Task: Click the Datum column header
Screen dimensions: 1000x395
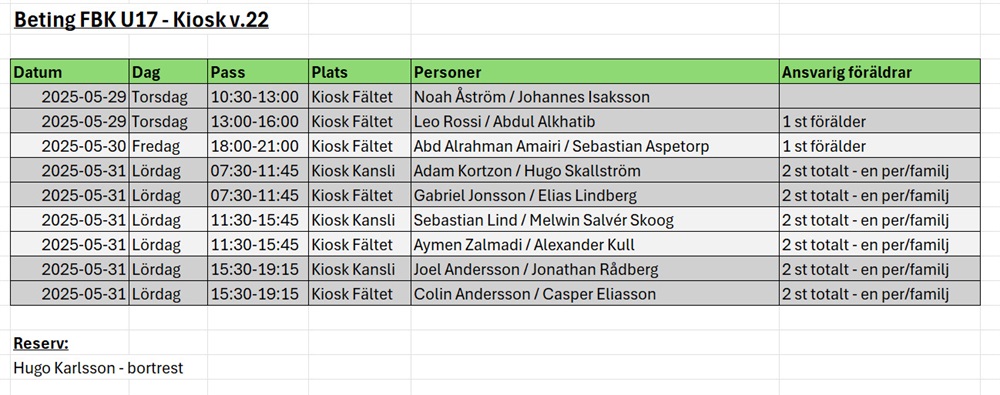Action: click(x=70, y=71)
